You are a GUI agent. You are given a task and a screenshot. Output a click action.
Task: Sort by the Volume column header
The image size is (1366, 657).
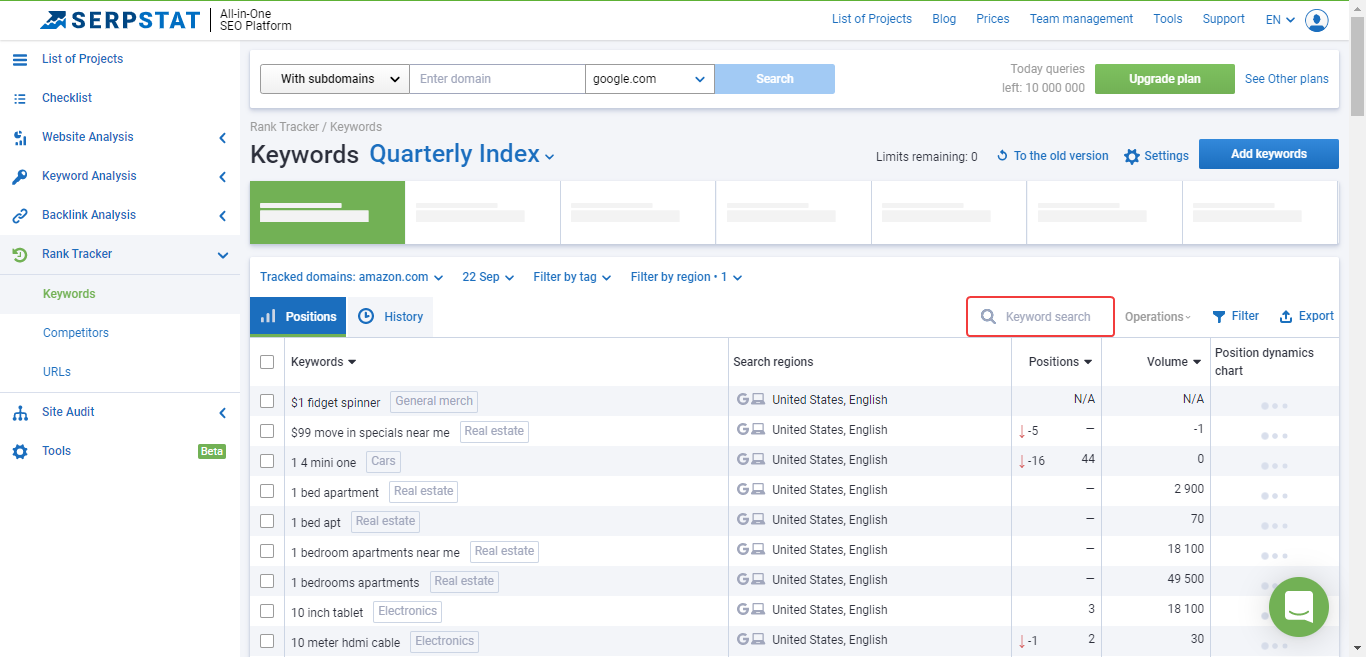click(x=1174, y=362)
